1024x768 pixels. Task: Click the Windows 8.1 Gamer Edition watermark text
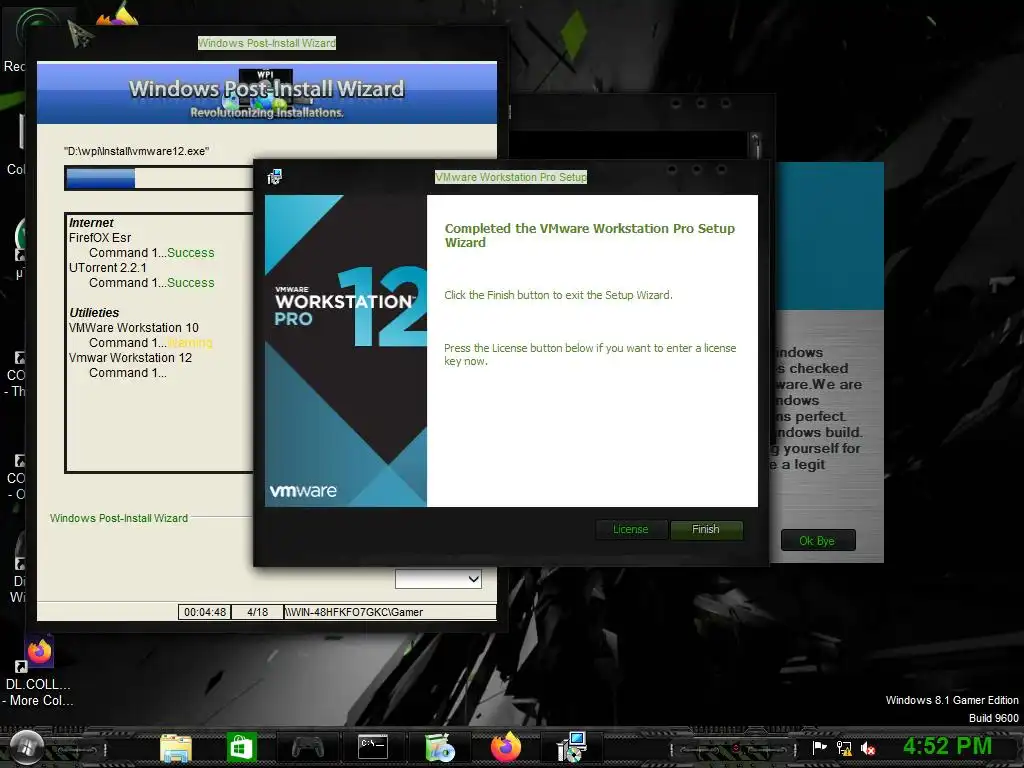coord(952,700)
